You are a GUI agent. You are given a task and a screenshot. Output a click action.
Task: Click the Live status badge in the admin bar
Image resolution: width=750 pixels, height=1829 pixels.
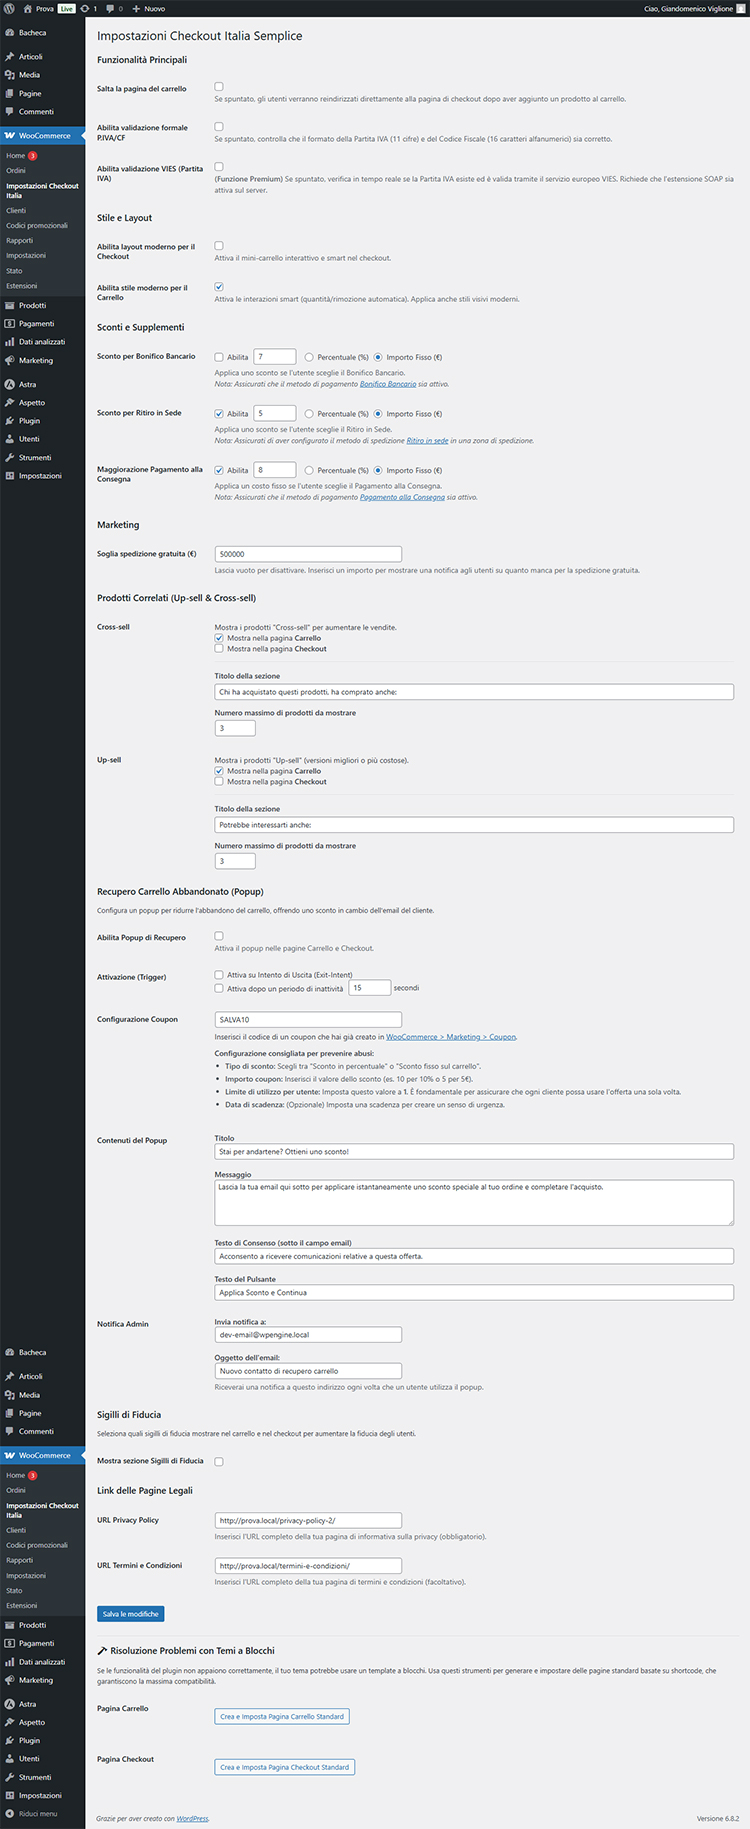[x=67, y=8]
